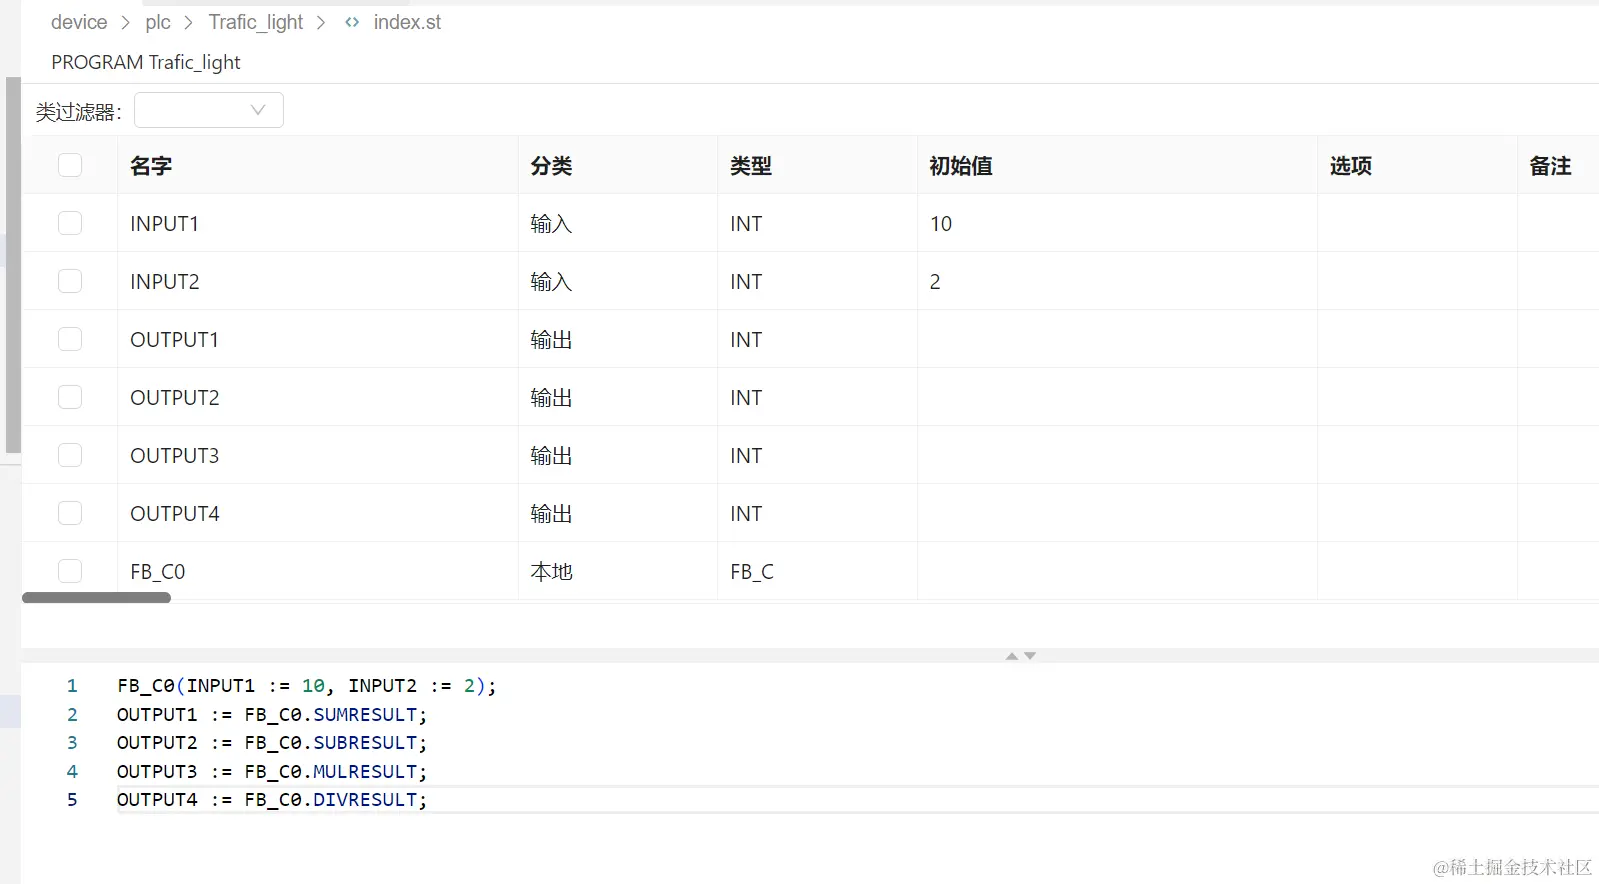
Task: Click the 分类 column header
Action: pos(618,166)
